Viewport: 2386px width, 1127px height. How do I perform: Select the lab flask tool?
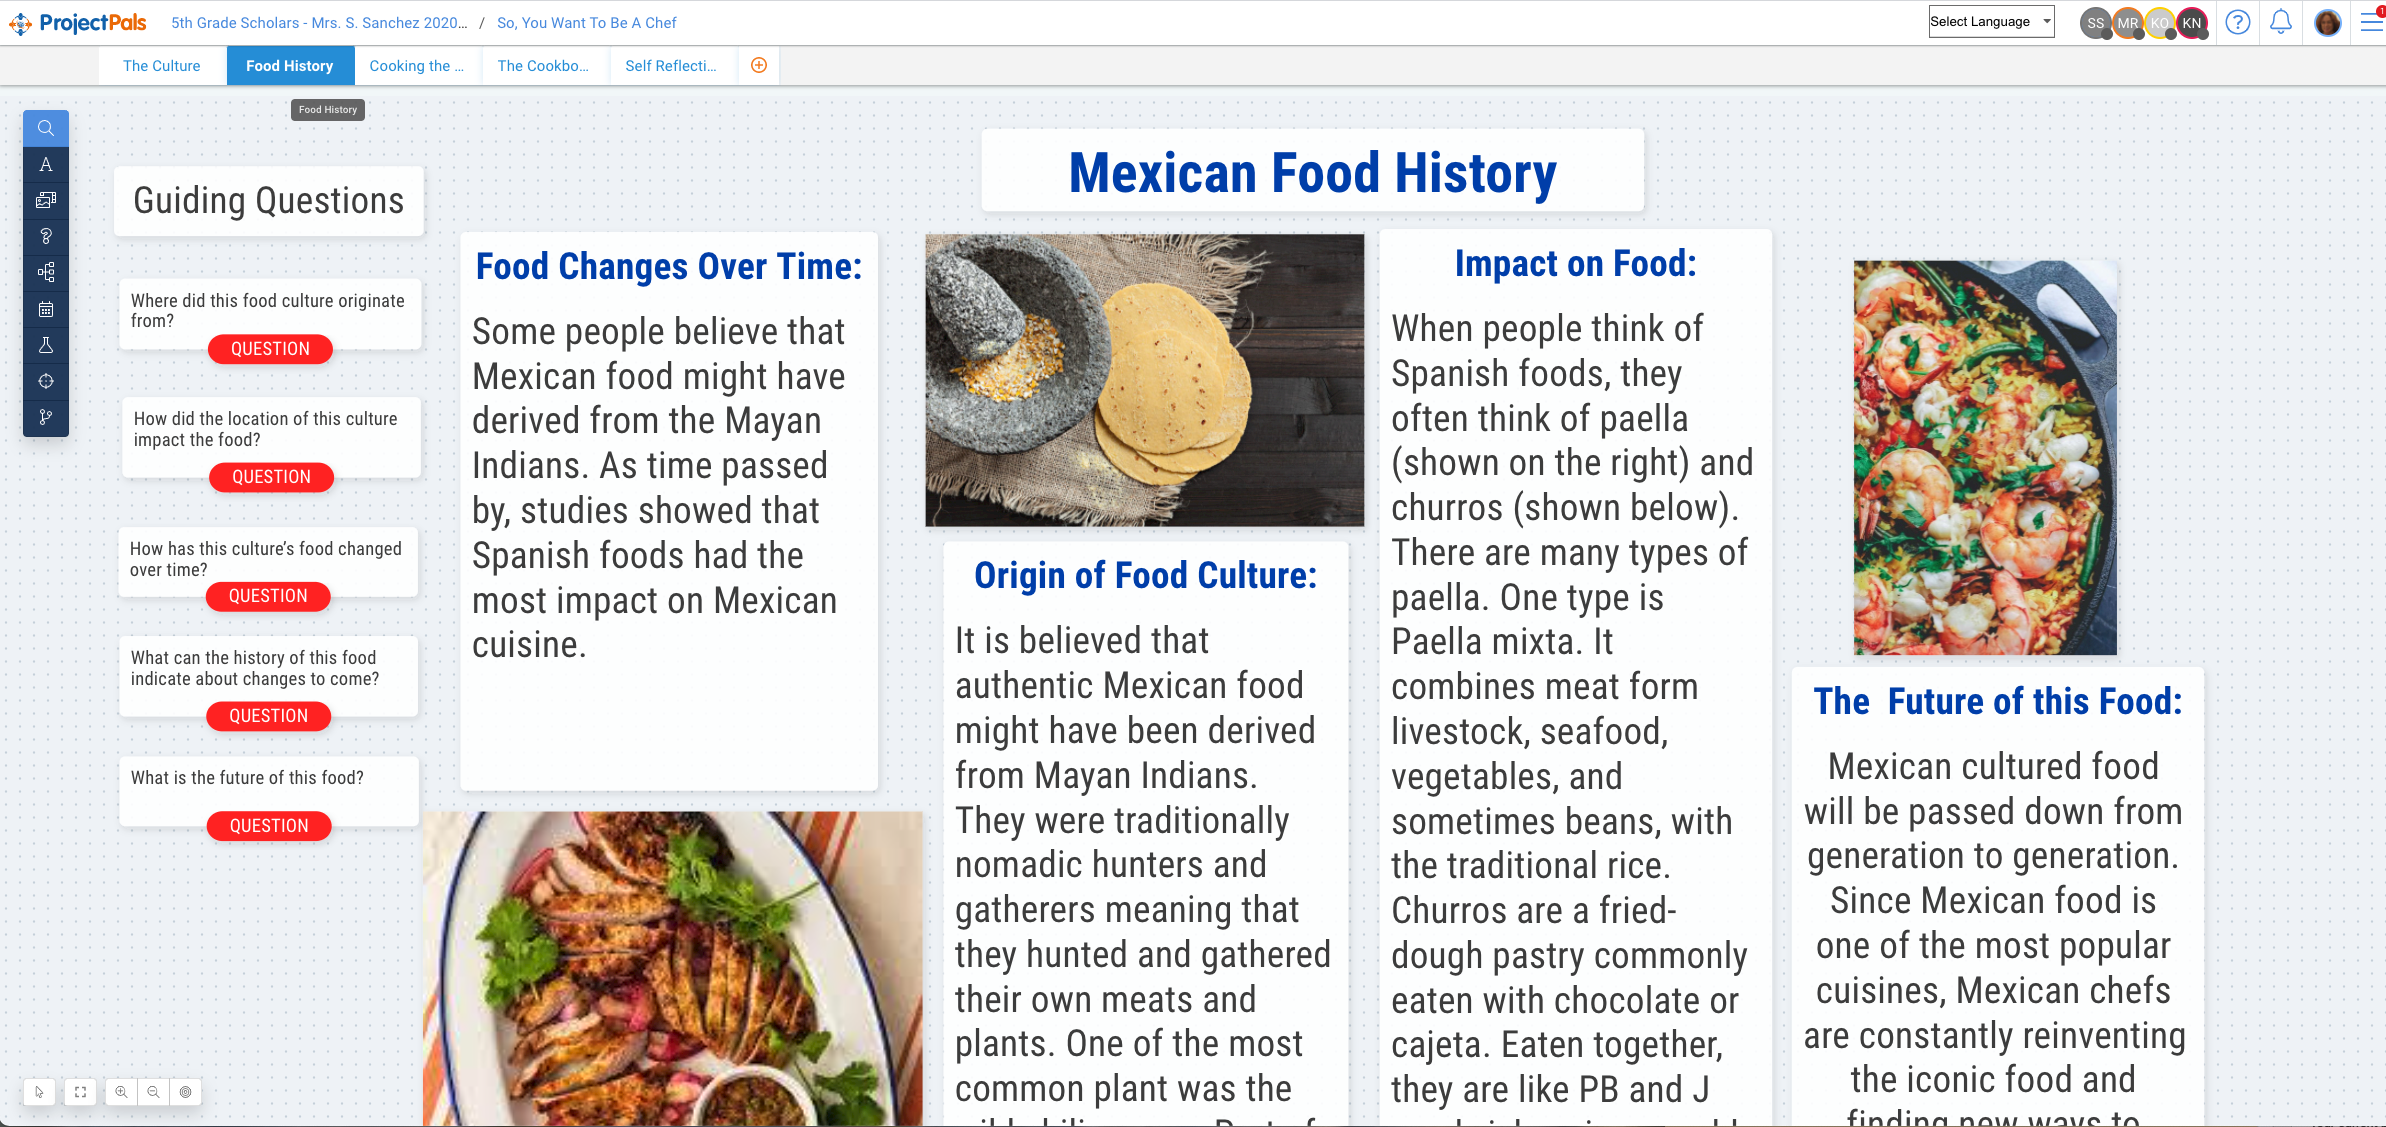click(46, 345)
